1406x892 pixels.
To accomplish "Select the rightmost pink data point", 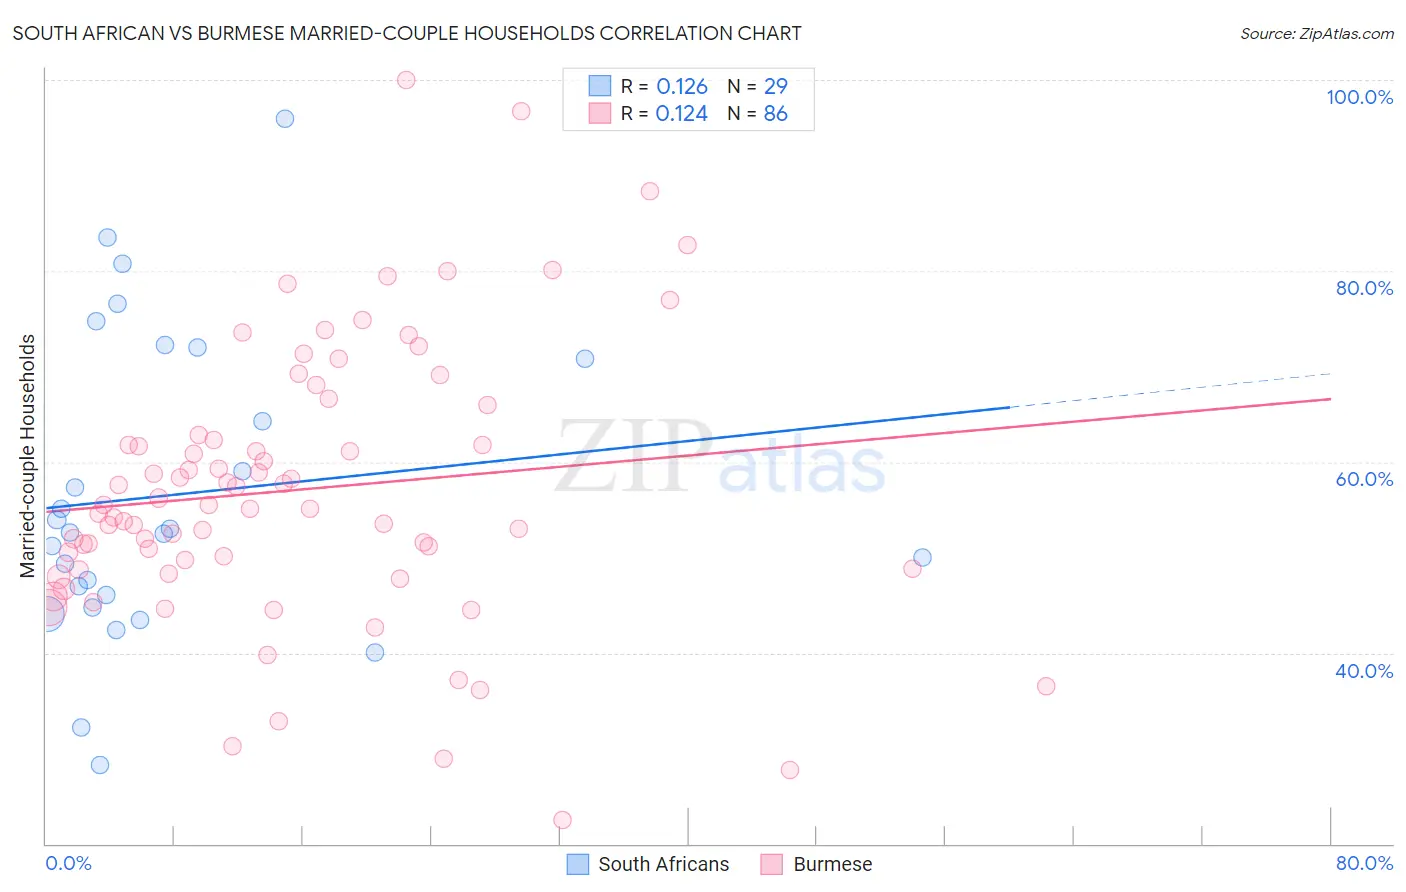I will (x=1046, y=686).
